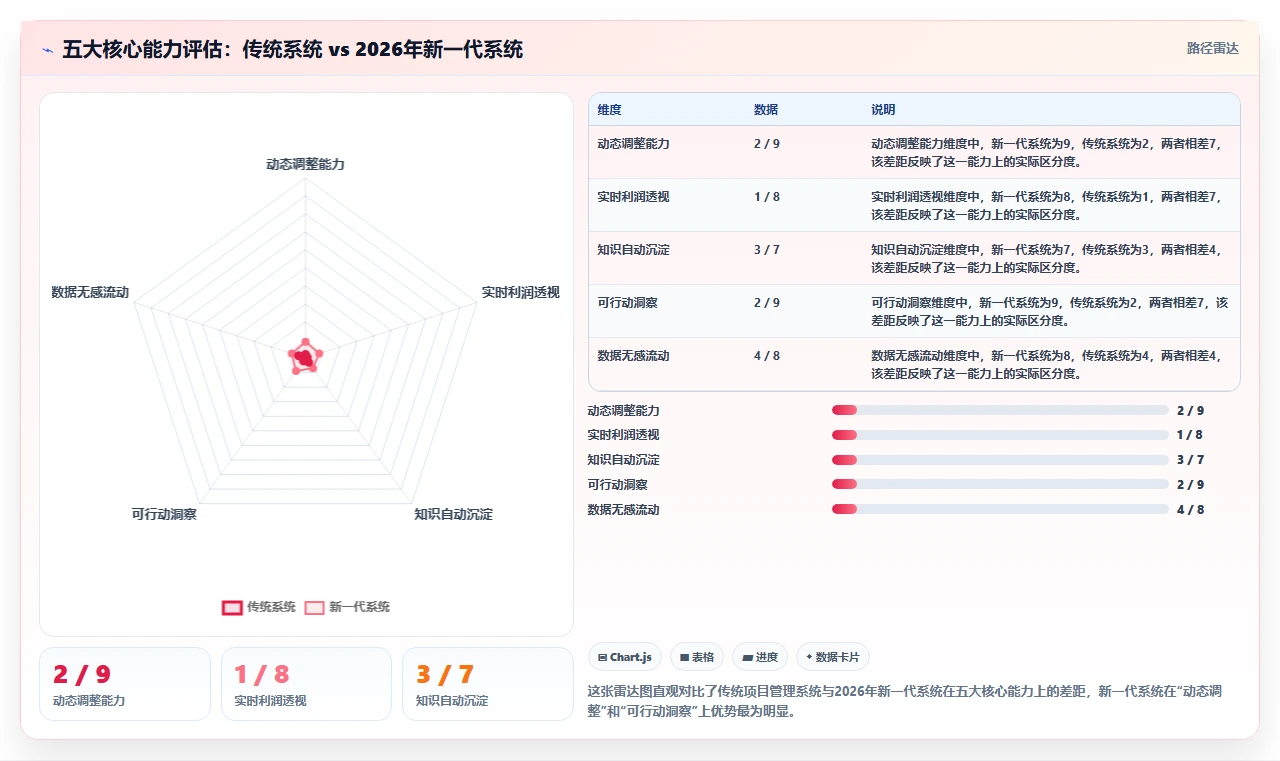Click the 数据无感流动 radar axis label
Screen dimensions: 1280x761
pos(90,292)
